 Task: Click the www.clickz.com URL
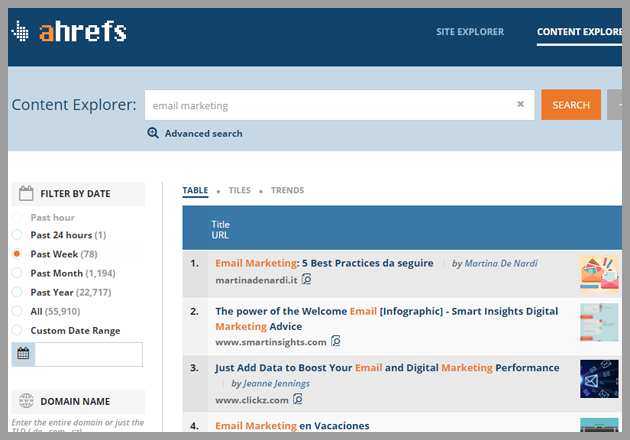[x=252, y=400]
